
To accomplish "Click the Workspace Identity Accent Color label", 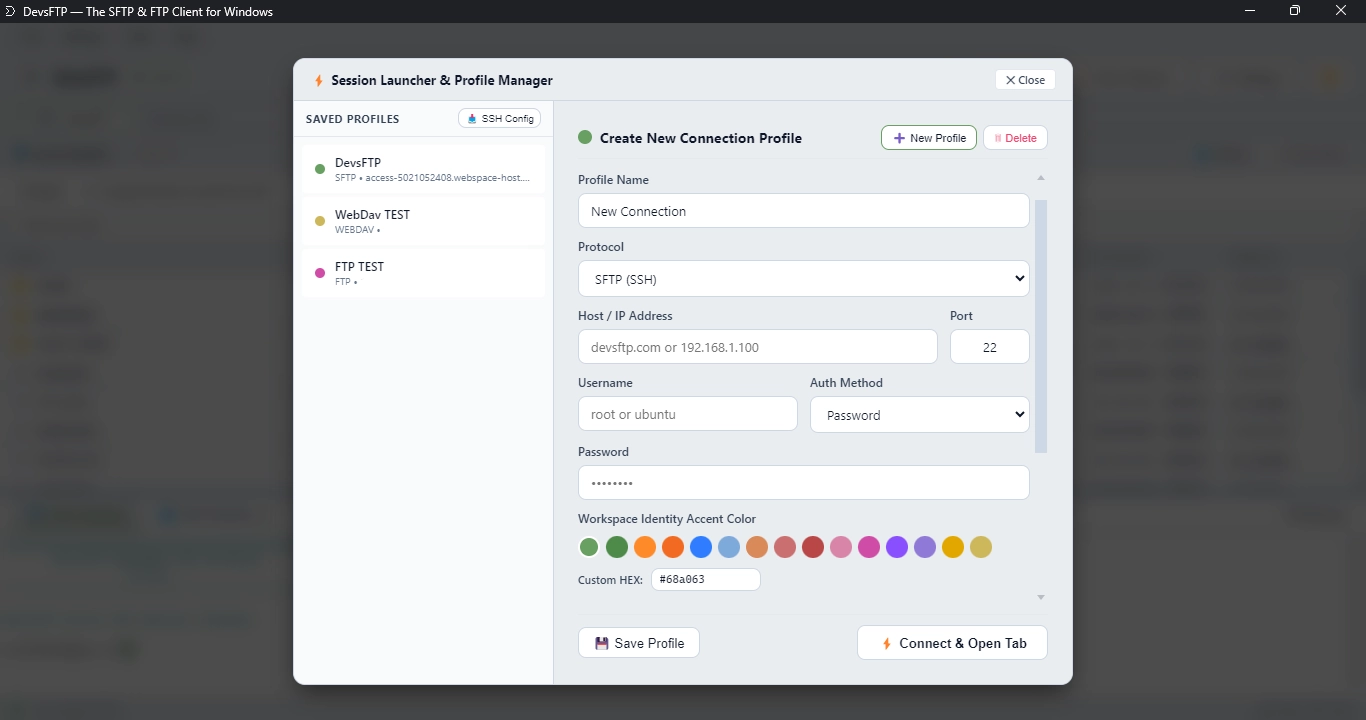I will [x=667, y=519].
